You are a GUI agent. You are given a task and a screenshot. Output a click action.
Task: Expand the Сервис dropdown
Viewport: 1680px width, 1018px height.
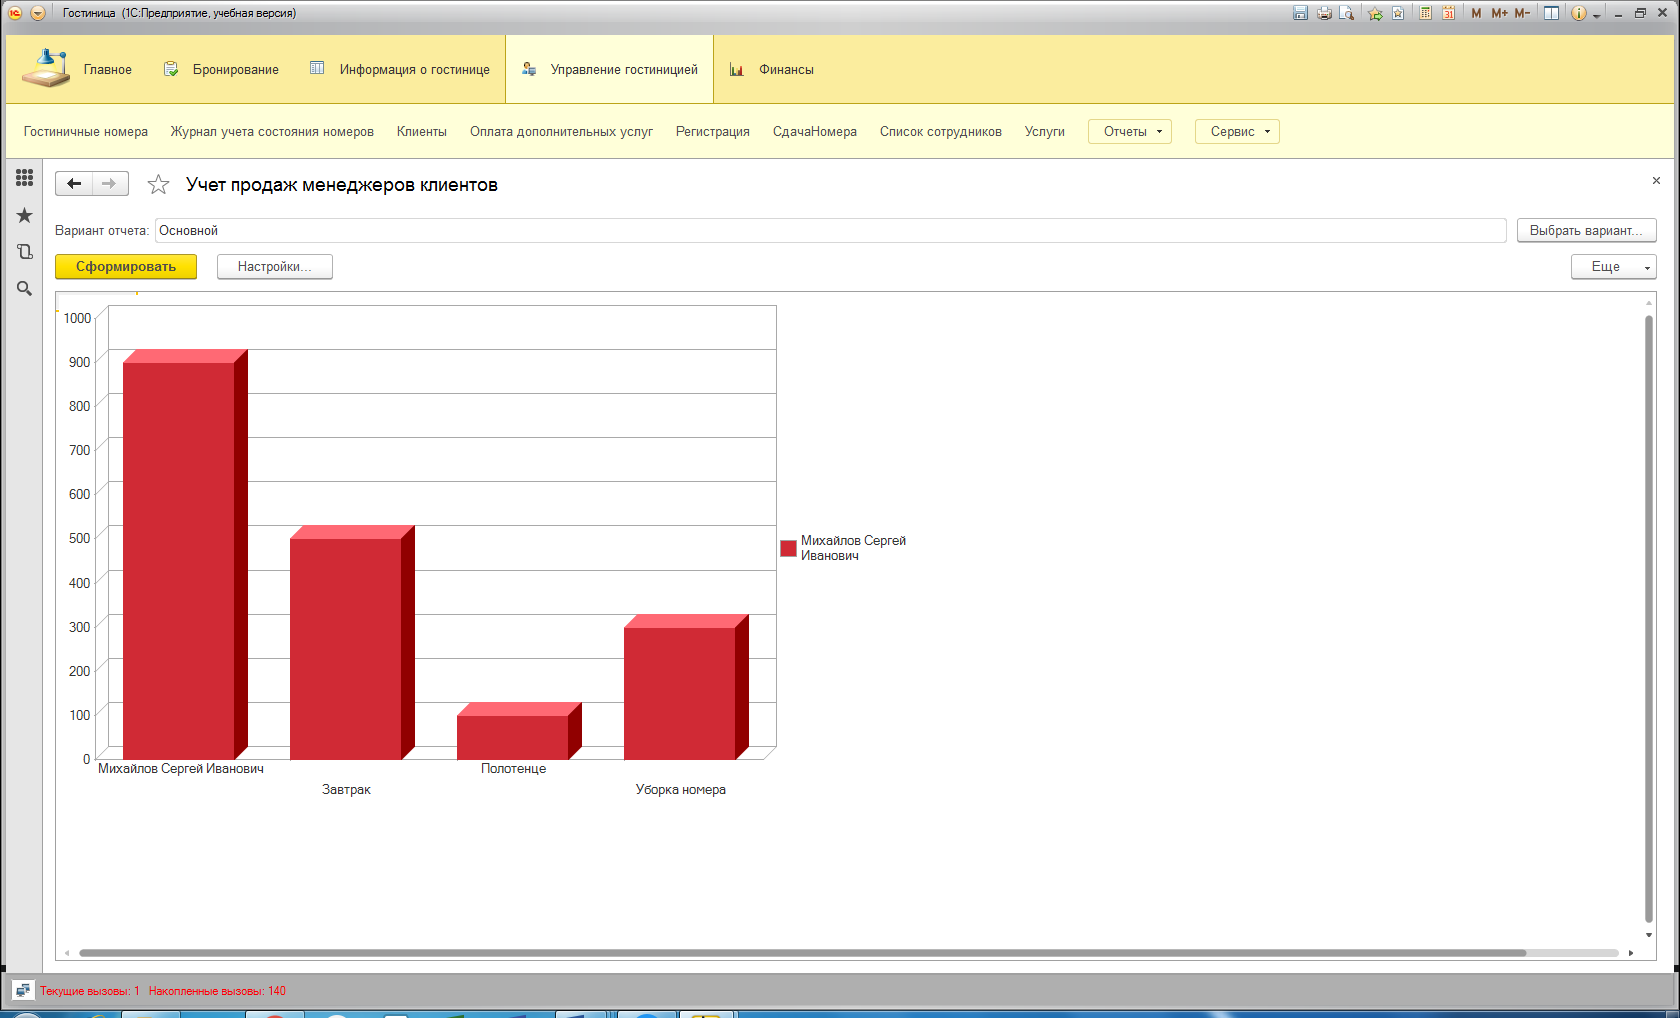point(1237,132)
